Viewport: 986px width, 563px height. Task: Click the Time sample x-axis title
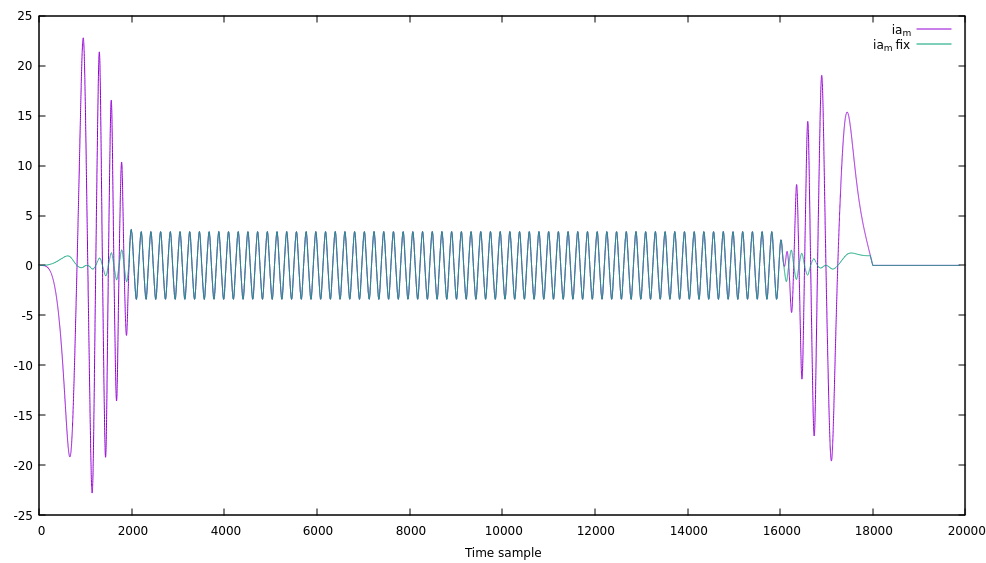pos(503,553)
